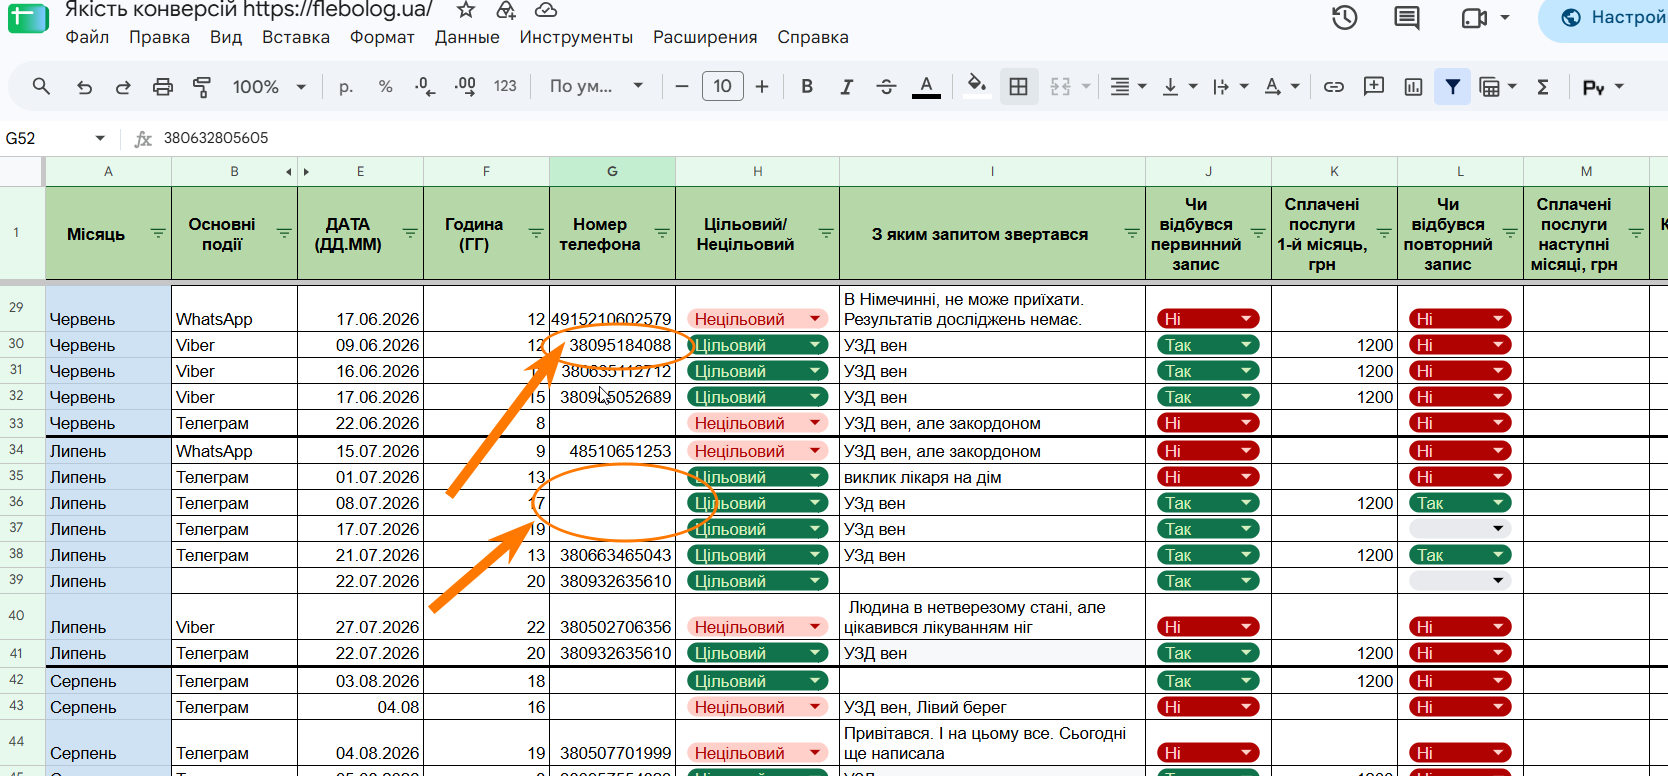
Task: Open version history clock icon
Action: click(x=1344, y=17)
